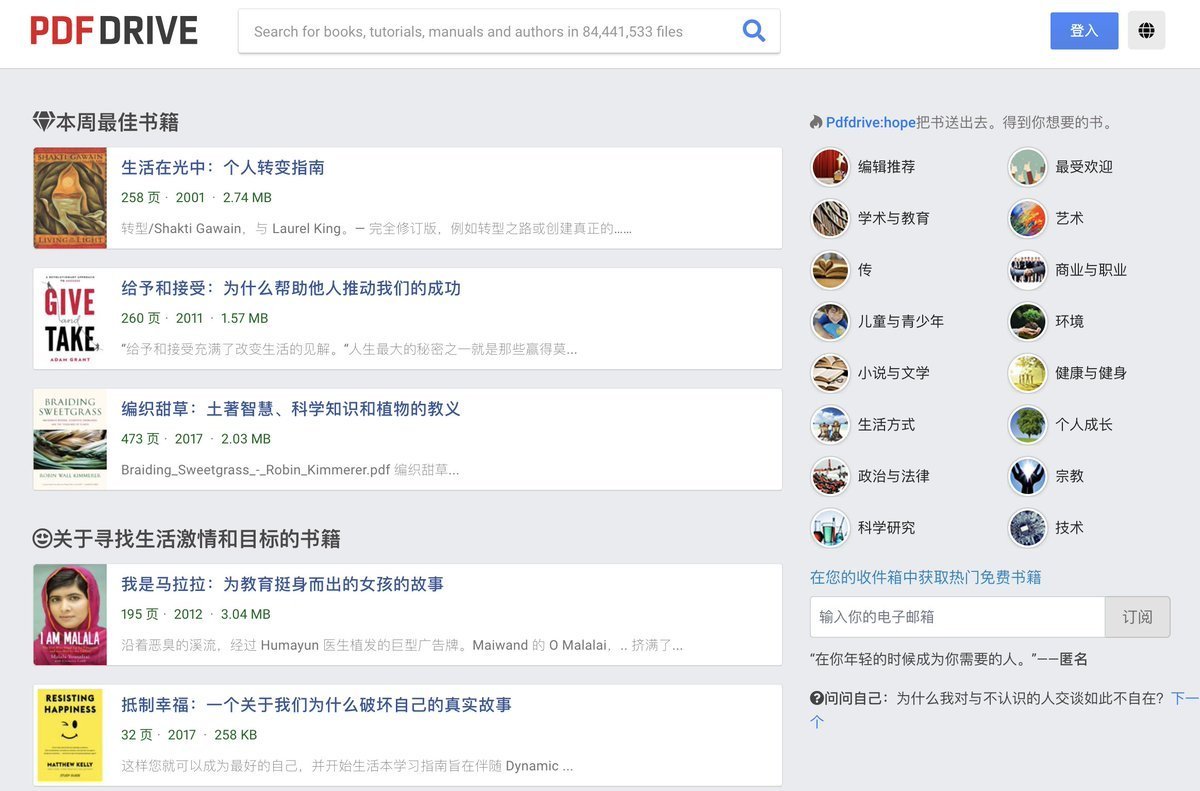Click the 科学研究 category icon
Viewport: 1200px width, 791px height.
(829, 528)
